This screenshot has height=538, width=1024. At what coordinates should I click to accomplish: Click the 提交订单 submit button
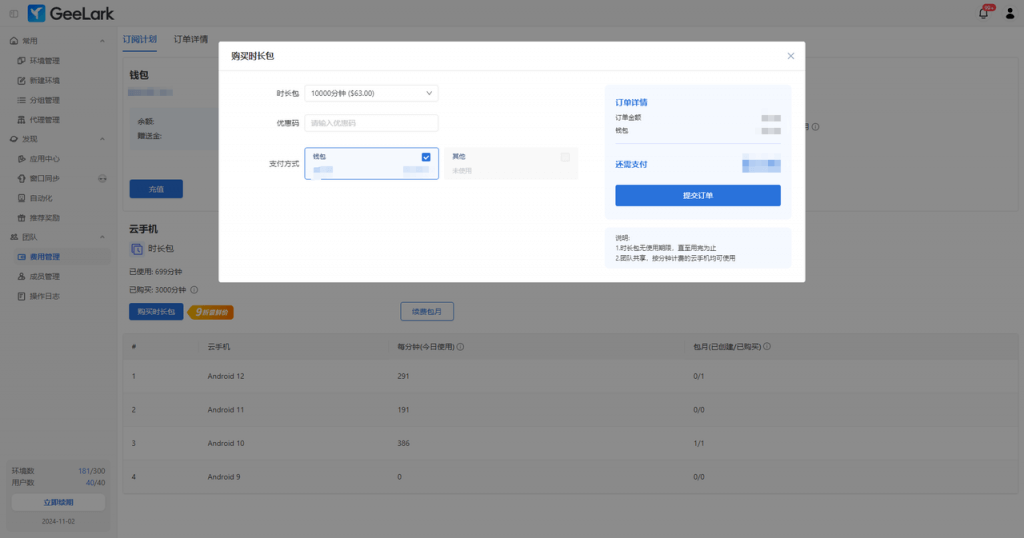pos(697,195)
